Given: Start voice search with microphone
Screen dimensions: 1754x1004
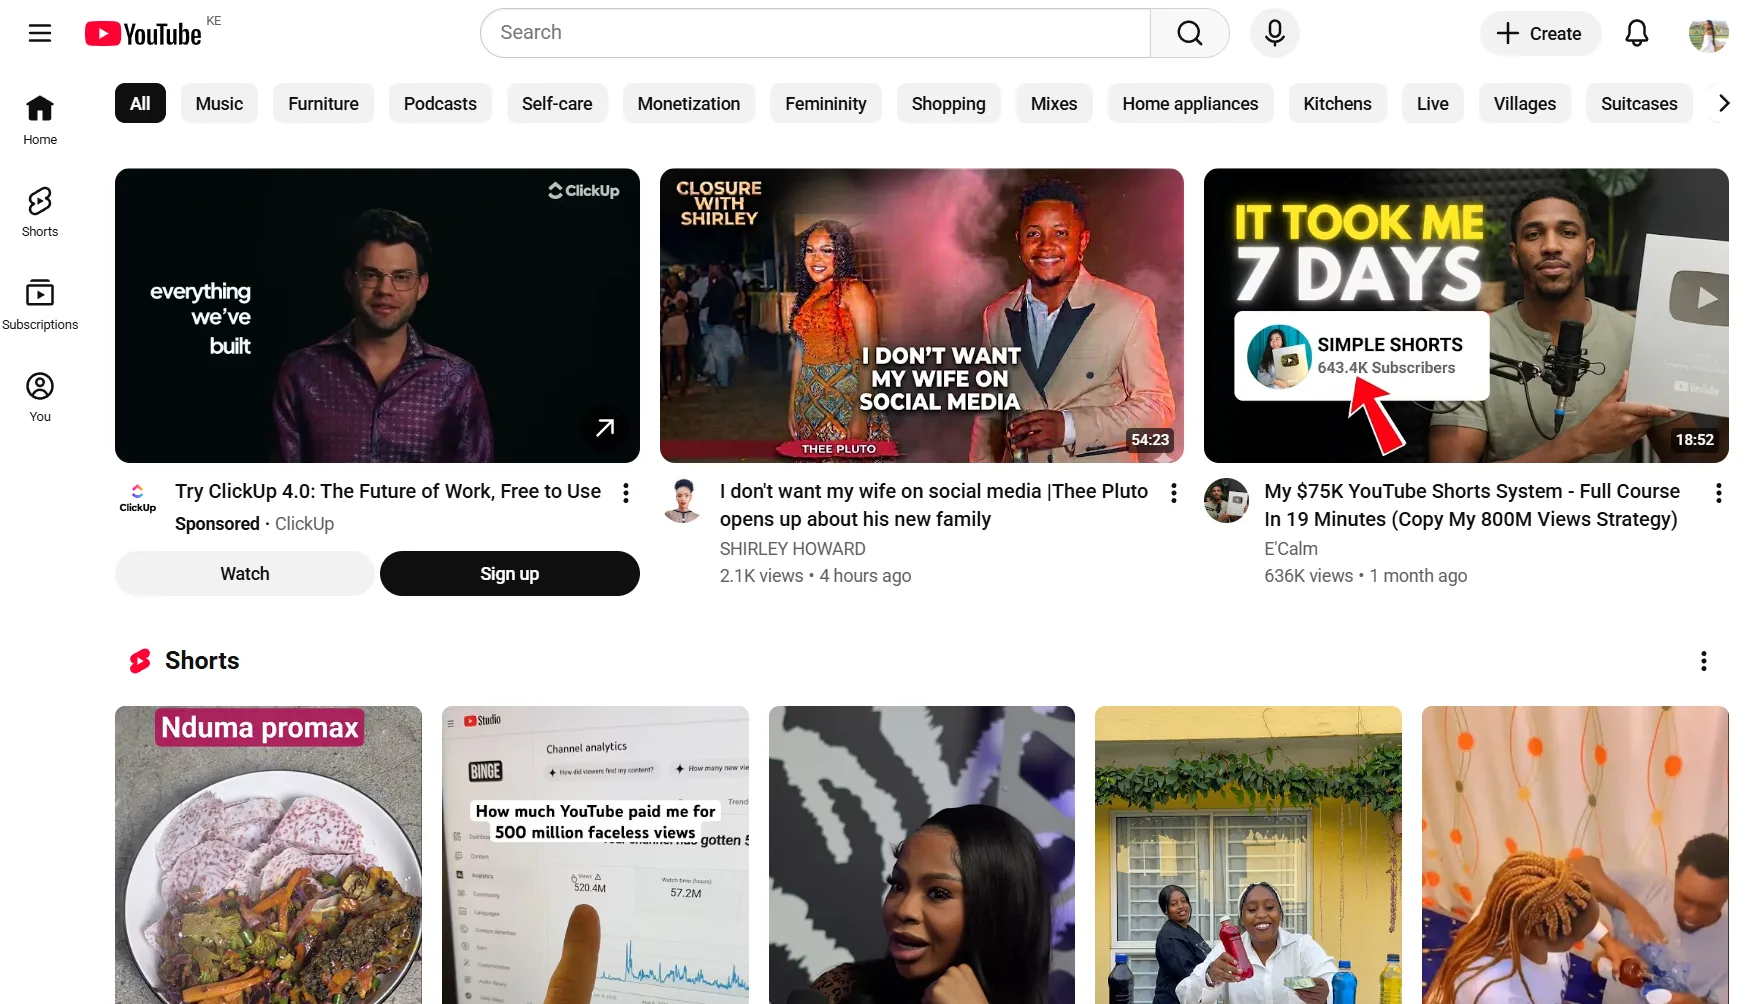Looking at the screenshot, I should (x=1274, y=33).
